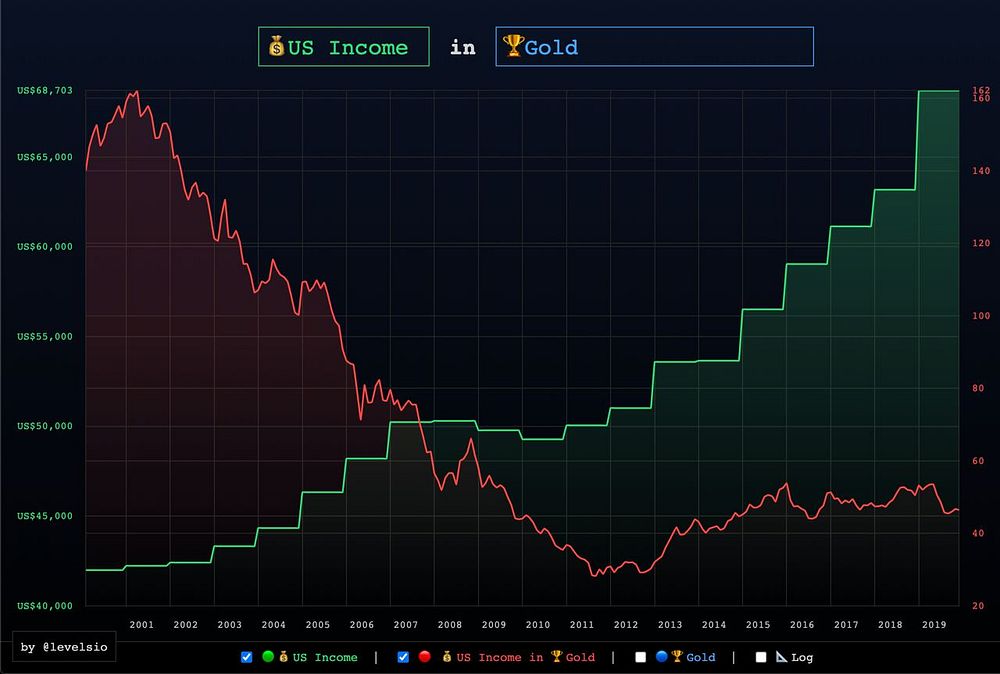
Task: Click the trophy icon in Gold selector
Action: pos(513,46)
